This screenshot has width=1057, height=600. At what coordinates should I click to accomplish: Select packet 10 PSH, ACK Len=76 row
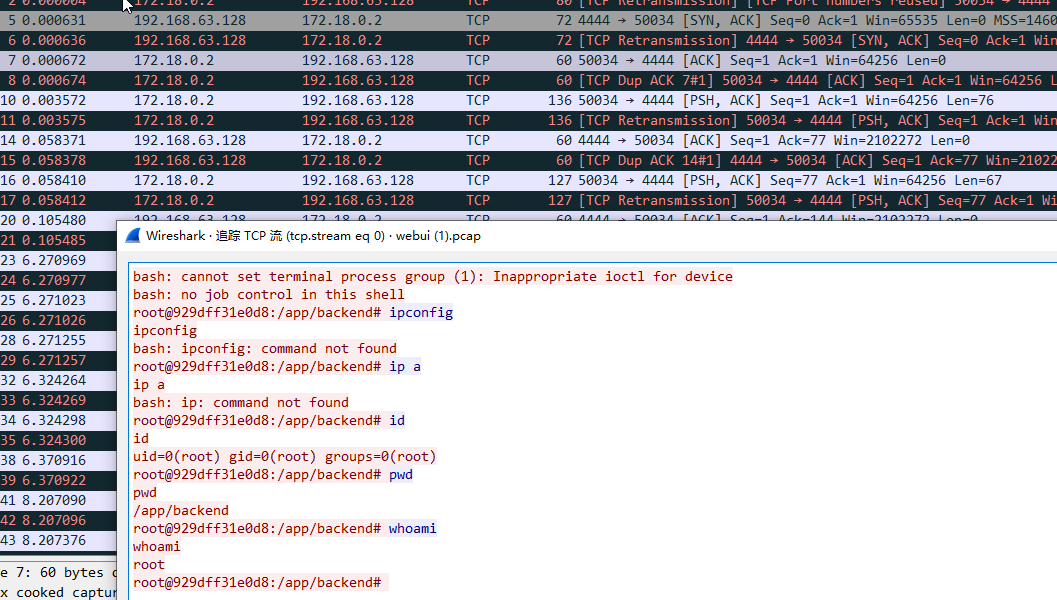[x=528, y=100]
